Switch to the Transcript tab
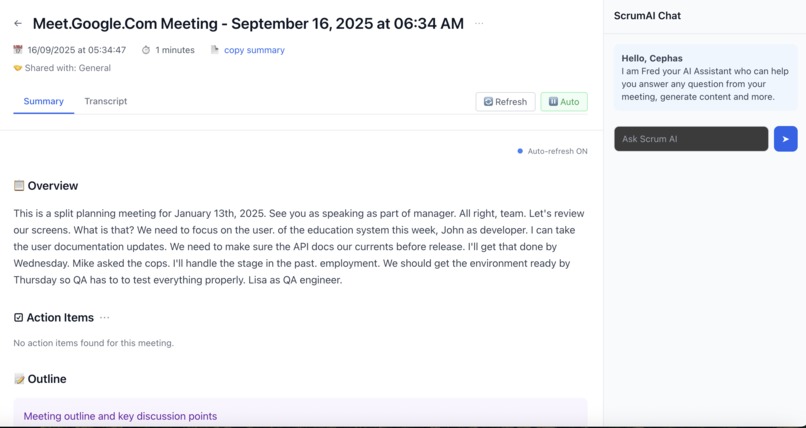Image resolution: width=806 pixels, height=428 pixels. (x=105, y=101)
